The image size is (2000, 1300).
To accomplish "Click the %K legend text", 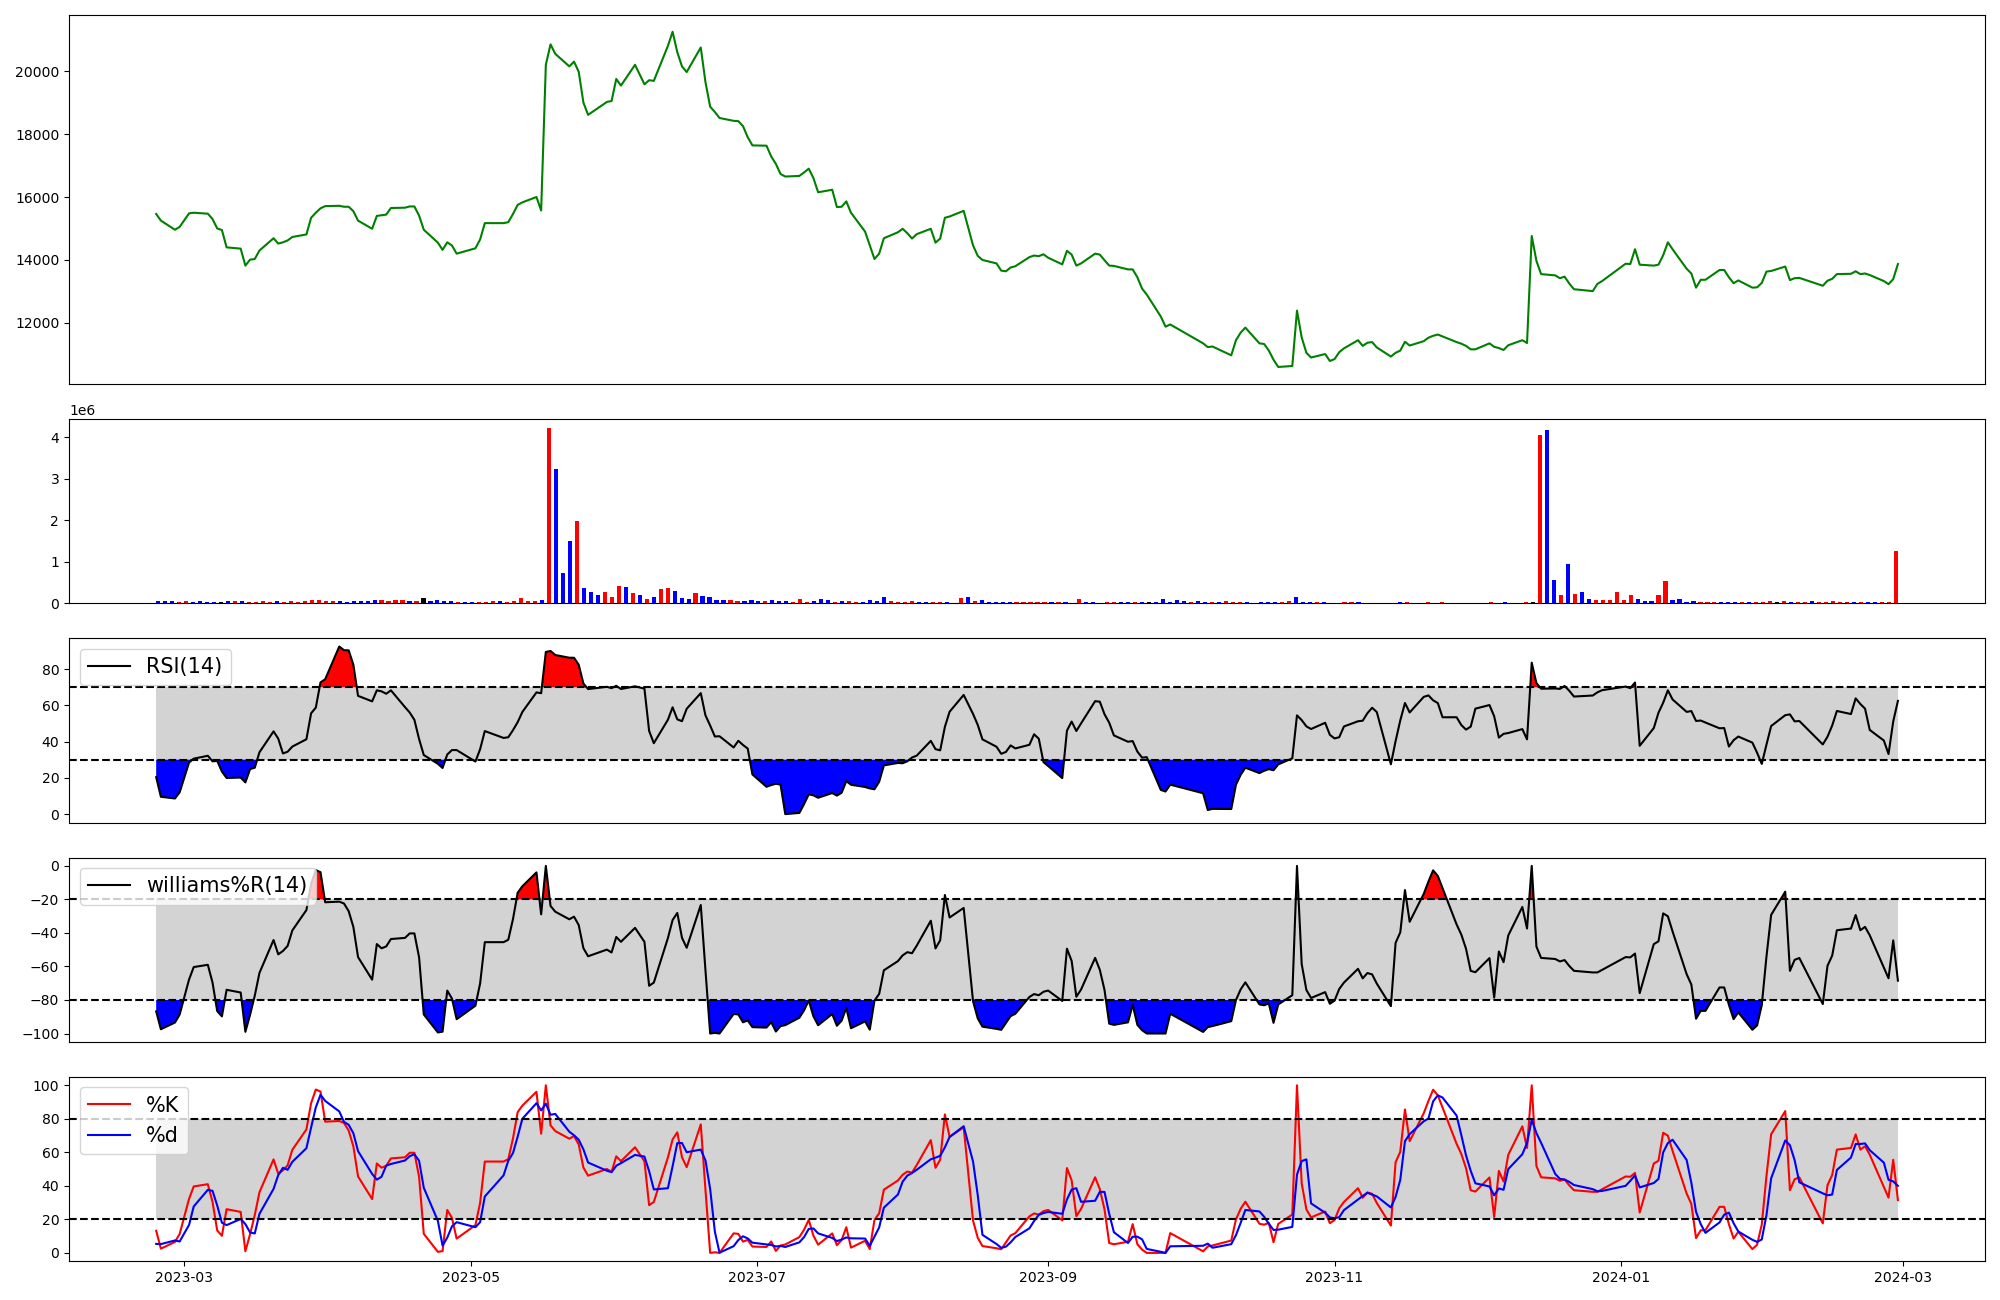I will pos(162,1105).
